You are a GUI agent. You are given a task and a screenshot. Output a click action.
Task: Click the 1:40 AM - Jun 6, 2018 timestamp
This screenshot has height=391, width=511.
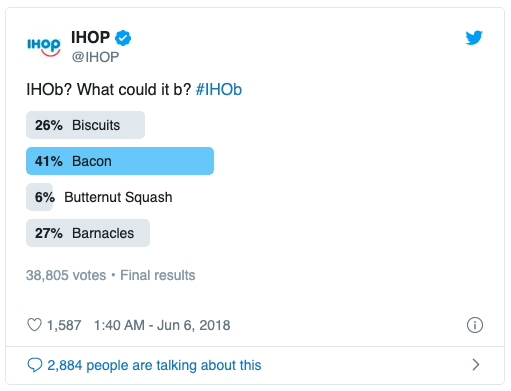[x=162, y=325]
